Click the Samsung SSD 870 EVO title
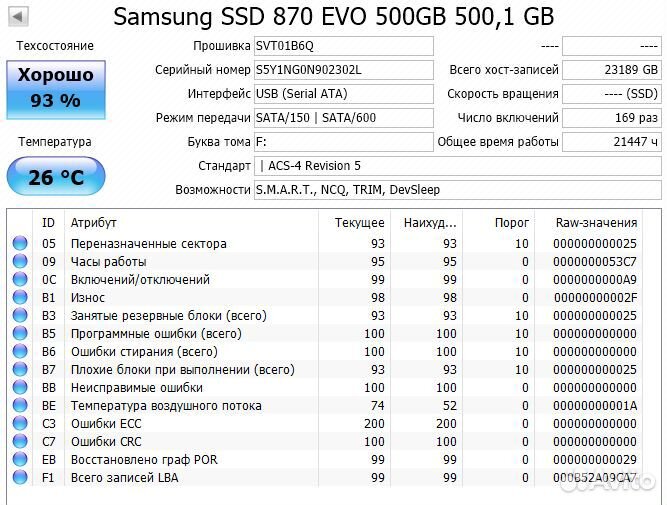The height and width of the screenshot is (505, 667). [x=334, y=17]
